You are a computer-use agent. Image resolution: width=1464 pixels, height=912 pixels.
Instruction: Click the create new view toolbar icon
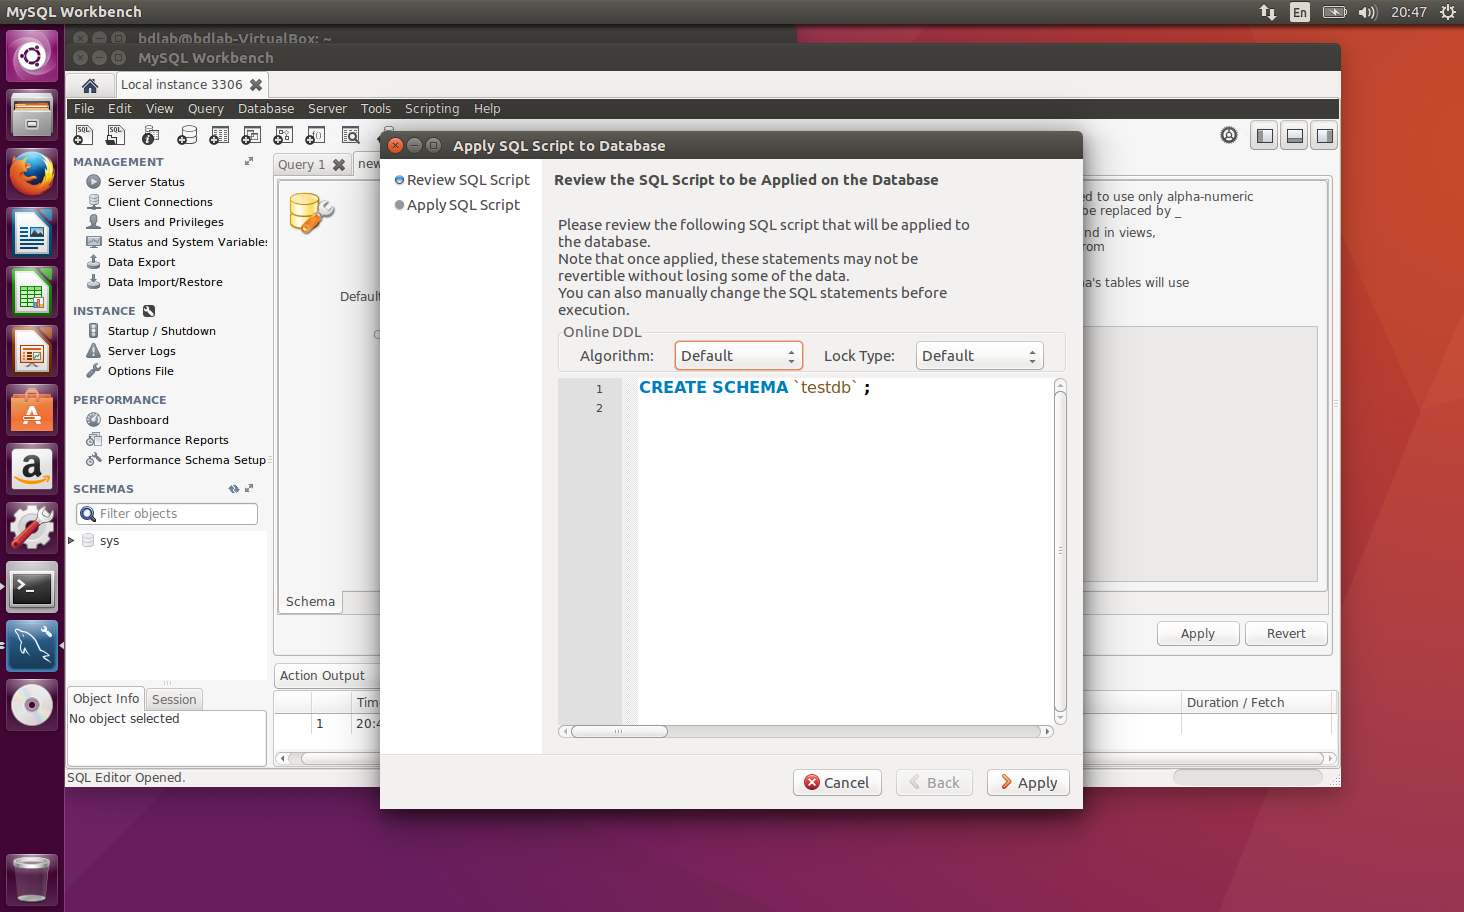coord(251,135)
